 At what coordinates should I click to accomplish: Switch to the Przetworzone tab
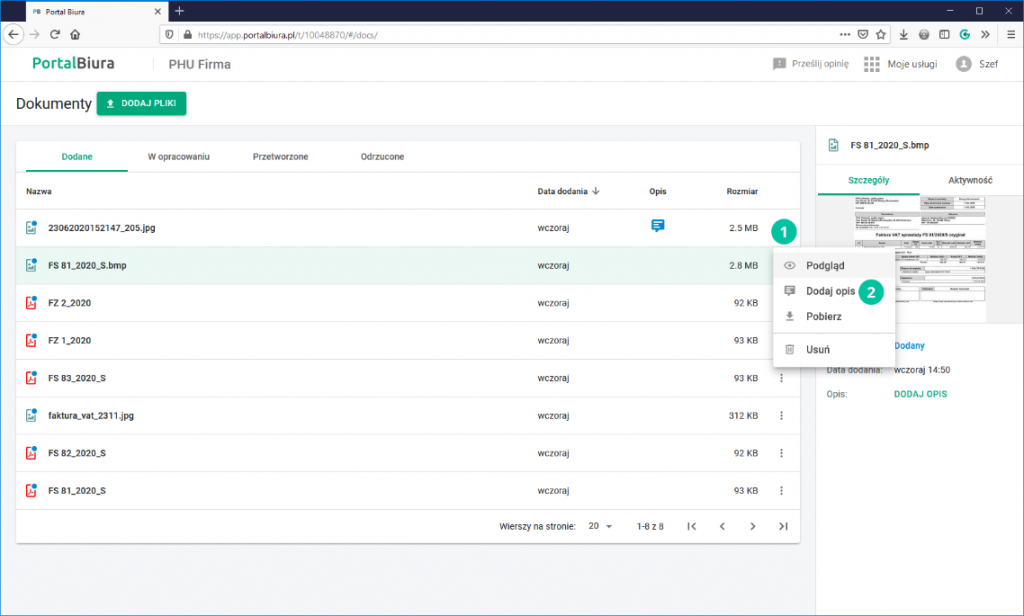(280, 157)
